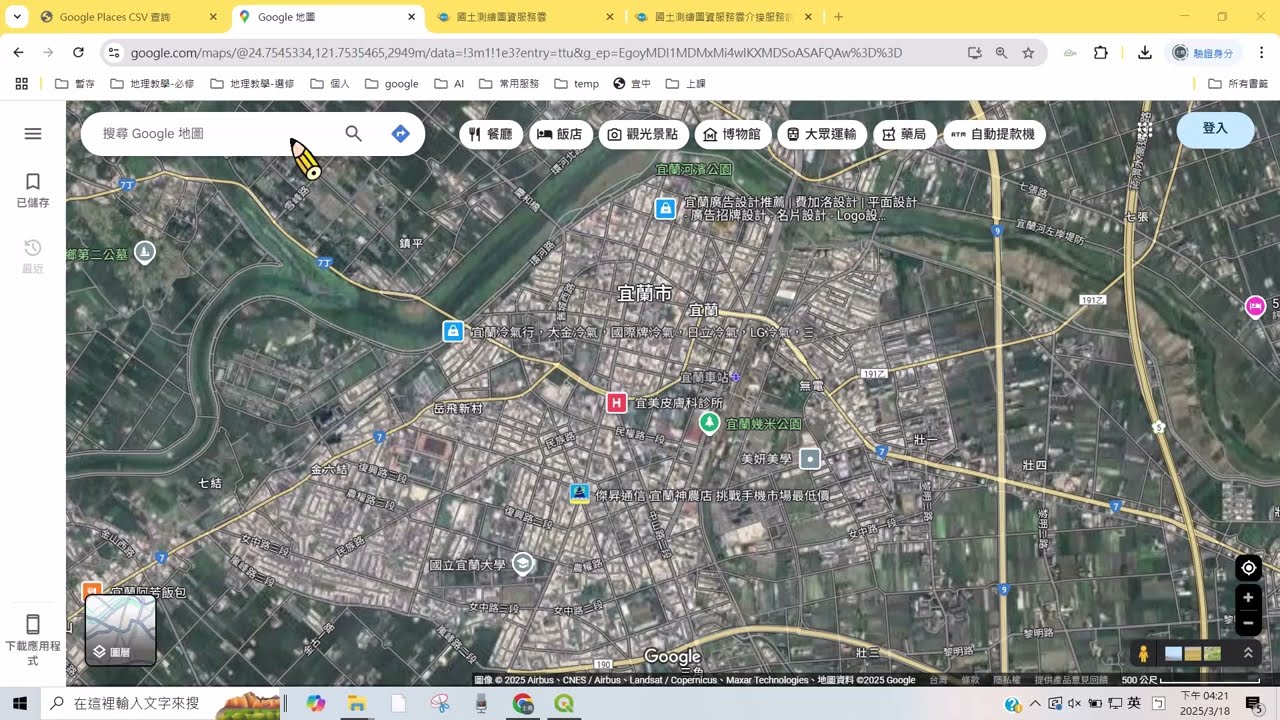Open the Google Maps hamburger menu

33,134
